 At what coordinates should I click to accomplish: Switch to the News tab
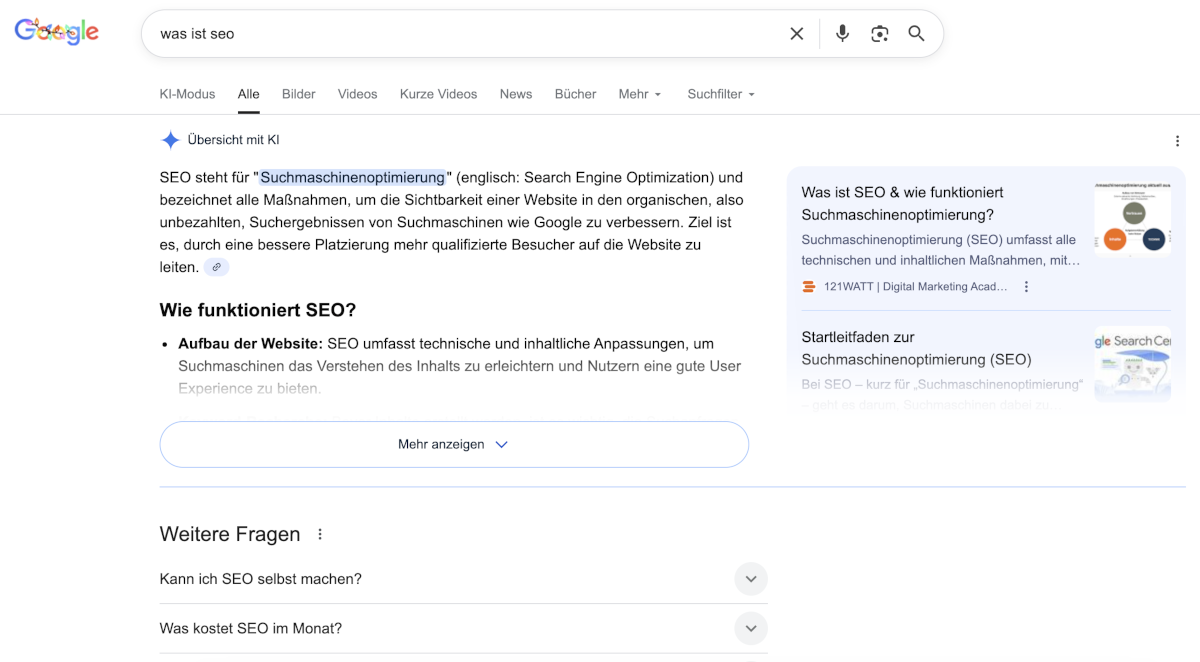(516, 94)
